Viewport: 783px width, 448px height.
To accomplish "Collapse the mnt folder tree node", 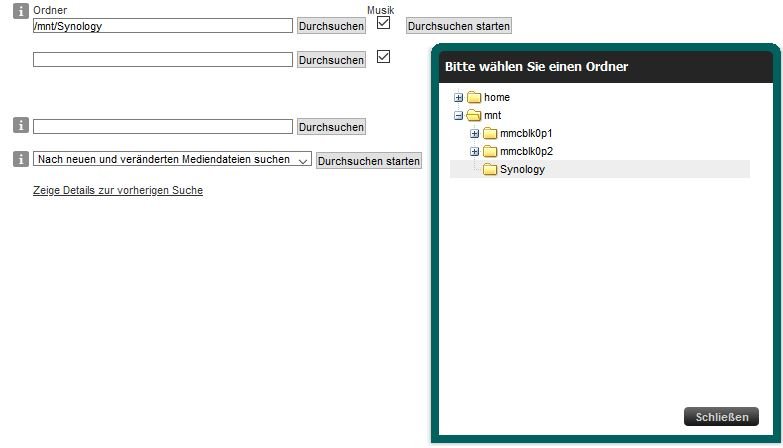I will point(459,116).
